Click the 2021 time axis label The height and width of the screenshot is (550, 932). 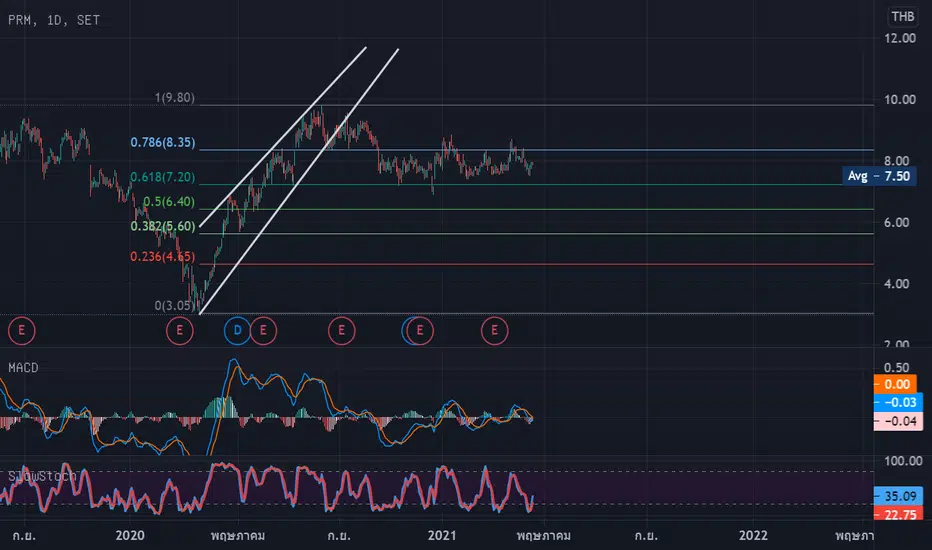click(x=442, y=535)
